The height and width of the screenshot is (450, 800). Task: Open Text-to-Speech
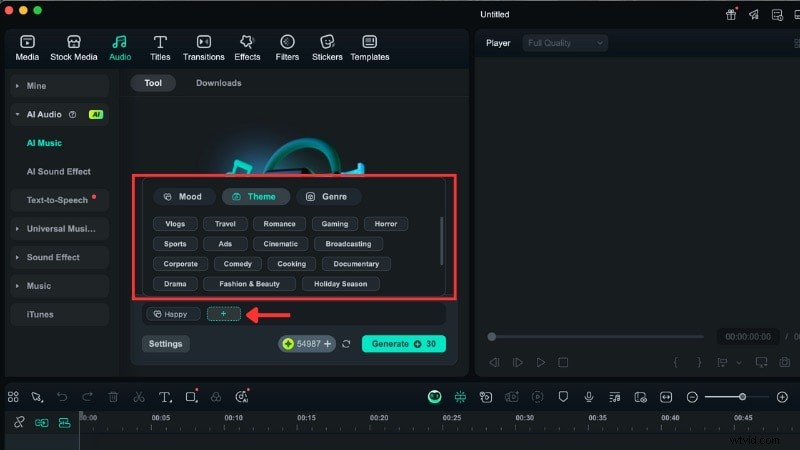(60, 200)
